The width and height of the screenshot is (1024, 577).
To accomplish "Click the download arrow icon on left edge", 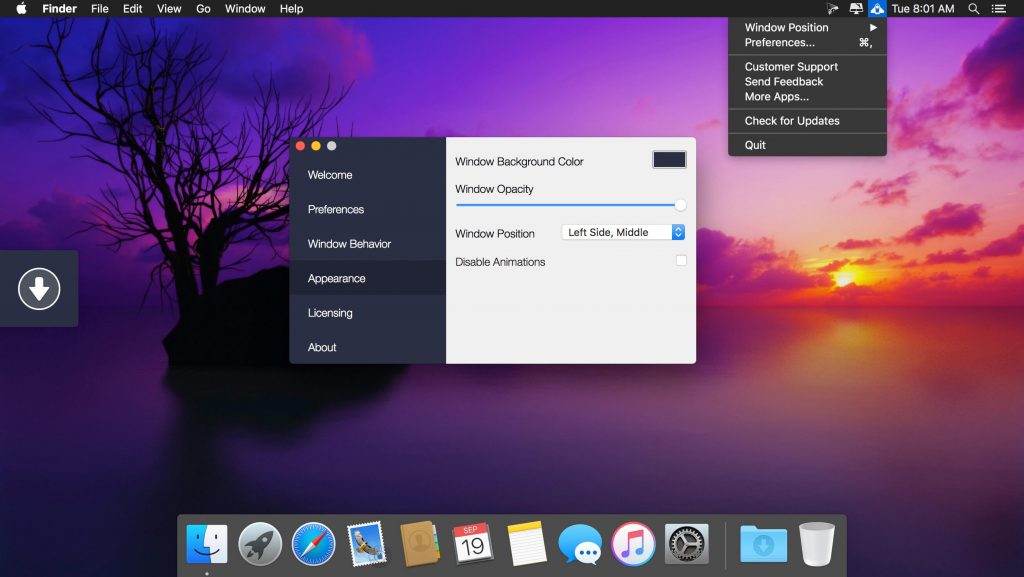I will 39,289.
